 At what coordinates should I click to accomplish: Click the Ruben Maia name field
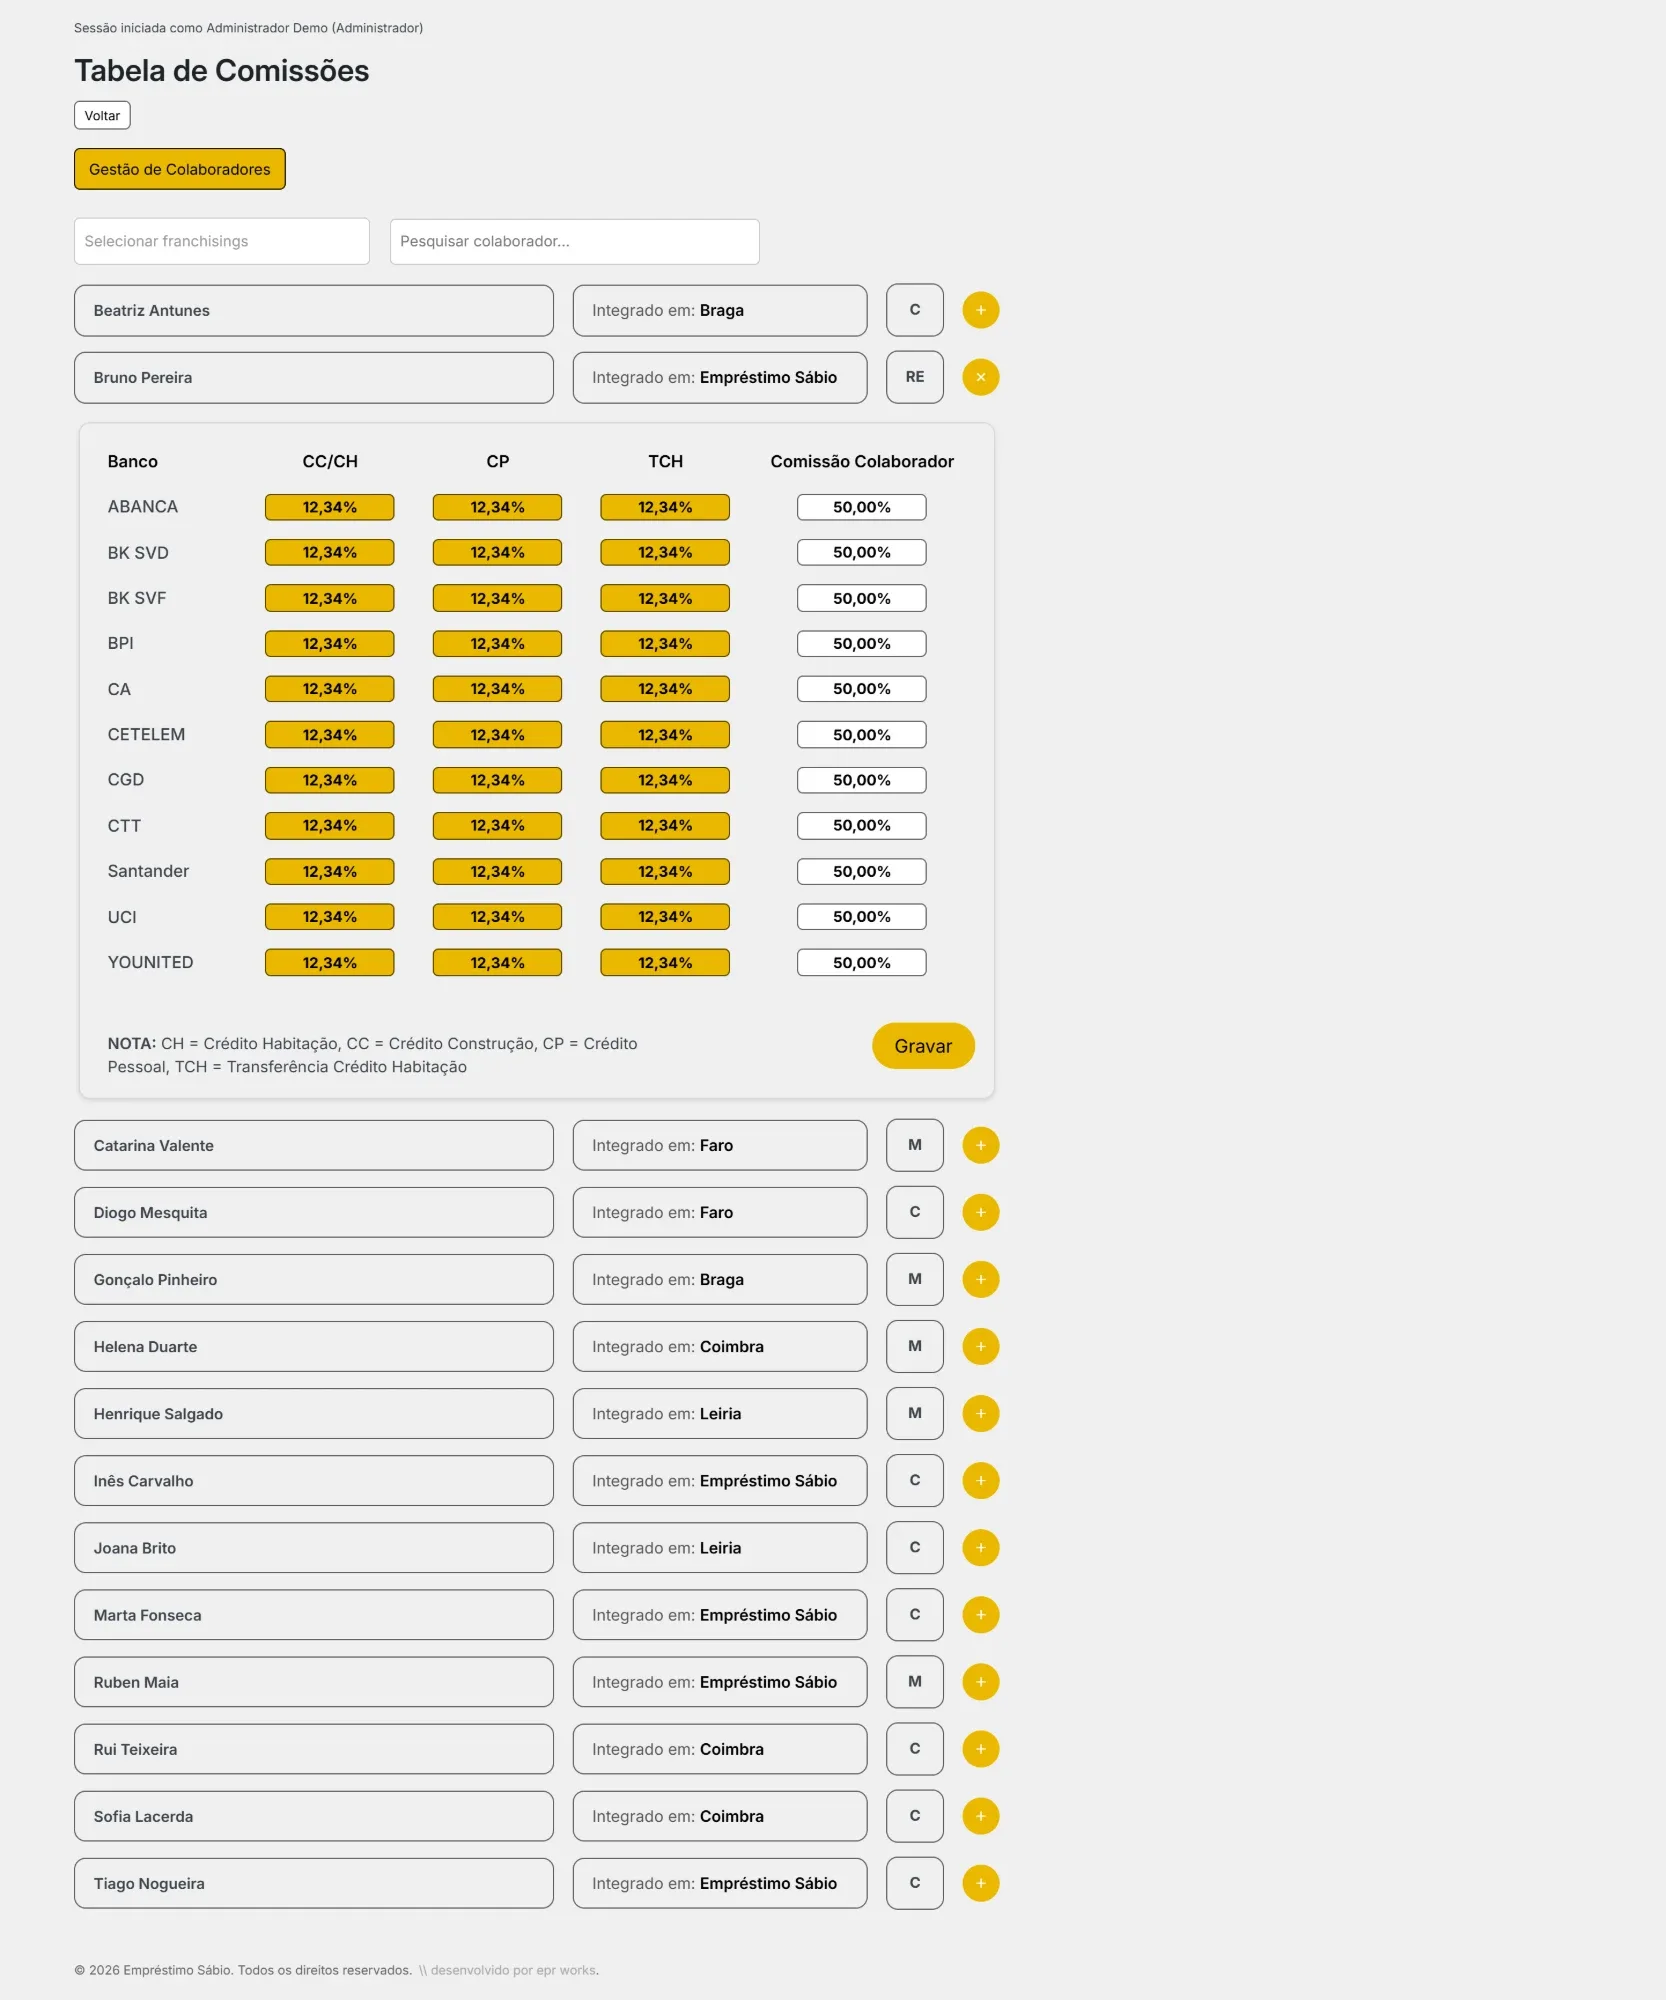pyautogui.click(x=314, y=1682)
